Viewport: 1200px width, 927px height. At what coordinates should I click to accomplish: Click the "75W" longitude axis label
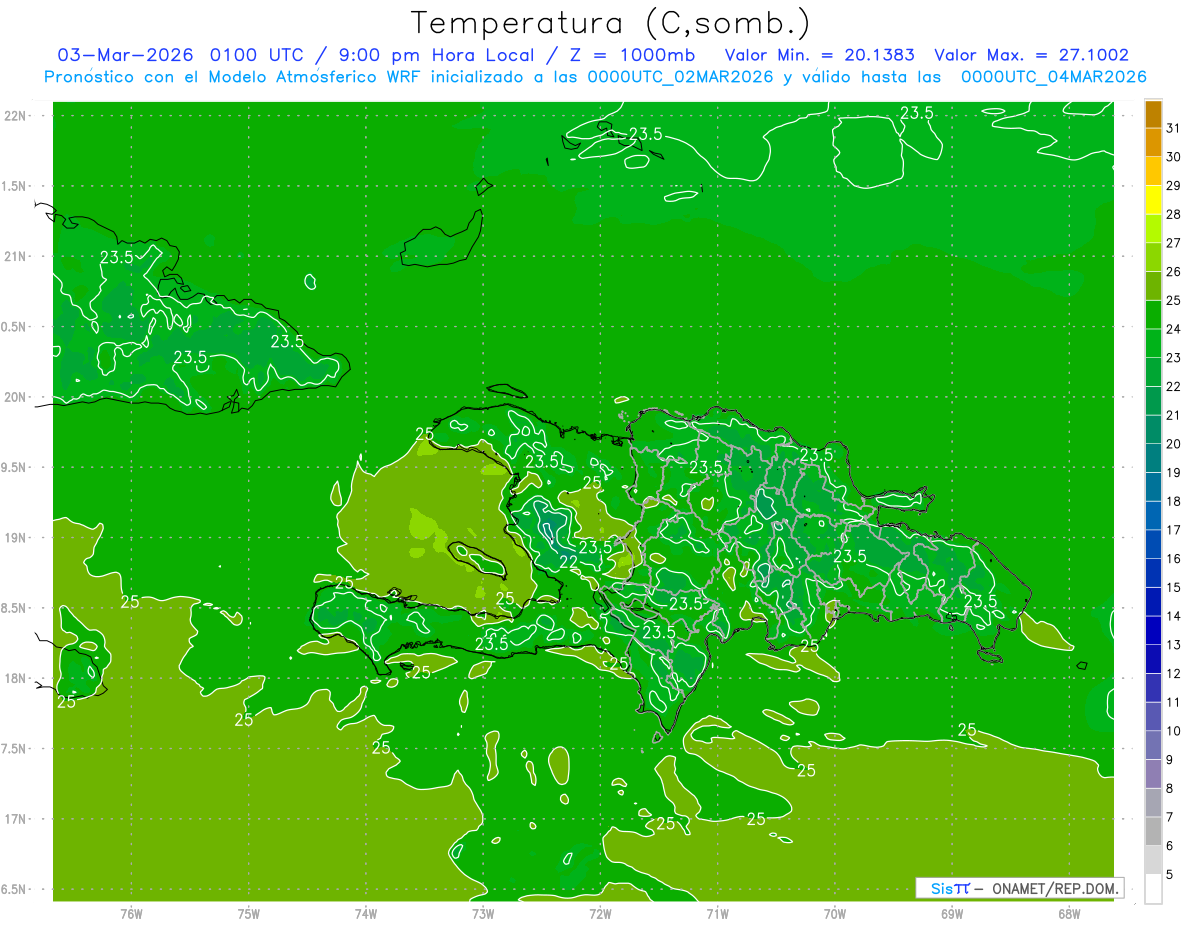pos(249,914)
